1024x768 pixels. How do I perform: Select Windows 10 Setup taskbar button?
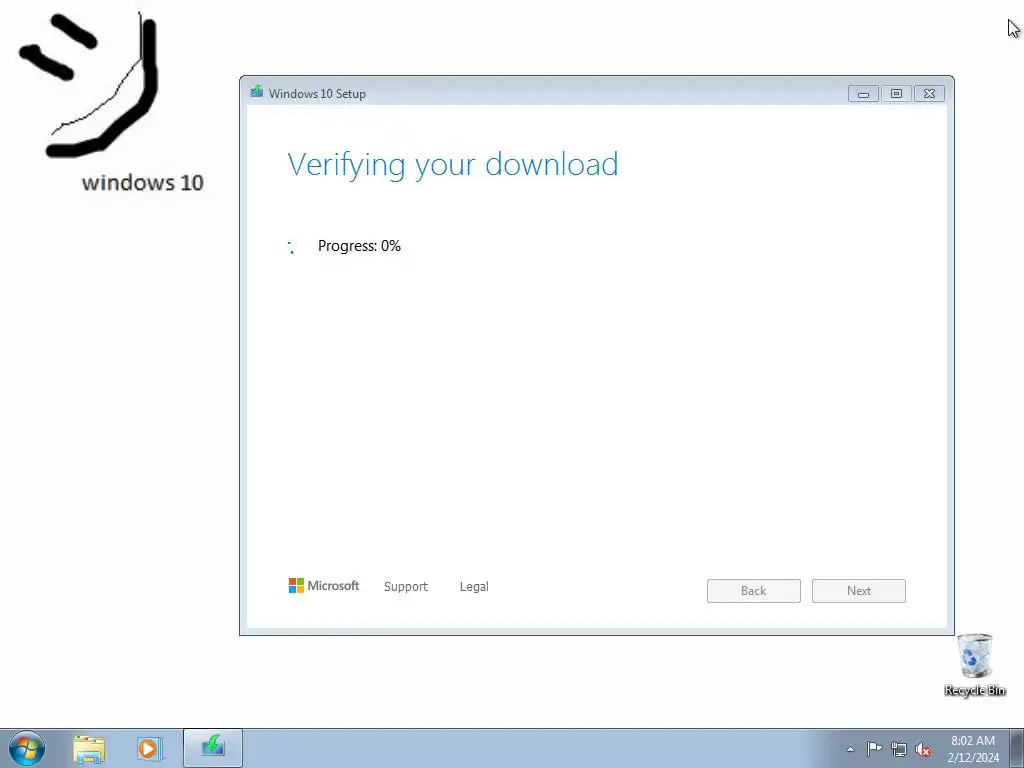(213, 748)
